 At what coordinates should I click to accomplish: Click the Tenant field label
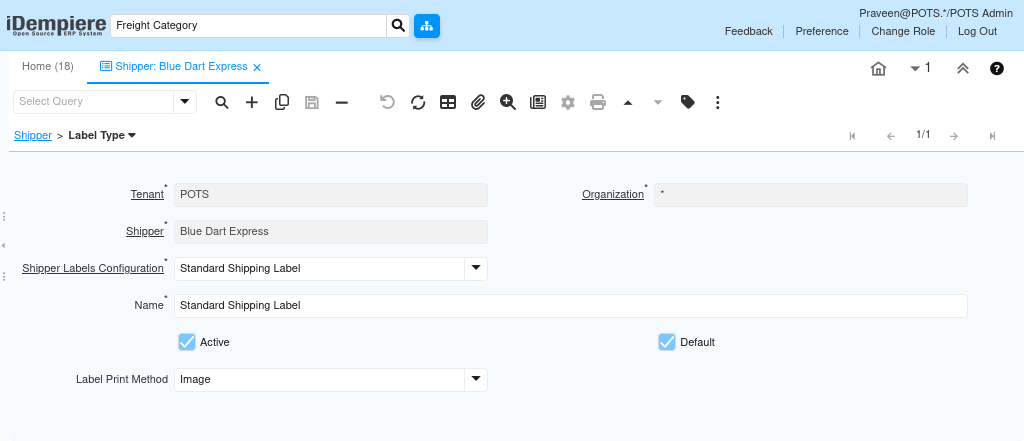(147, 195)
